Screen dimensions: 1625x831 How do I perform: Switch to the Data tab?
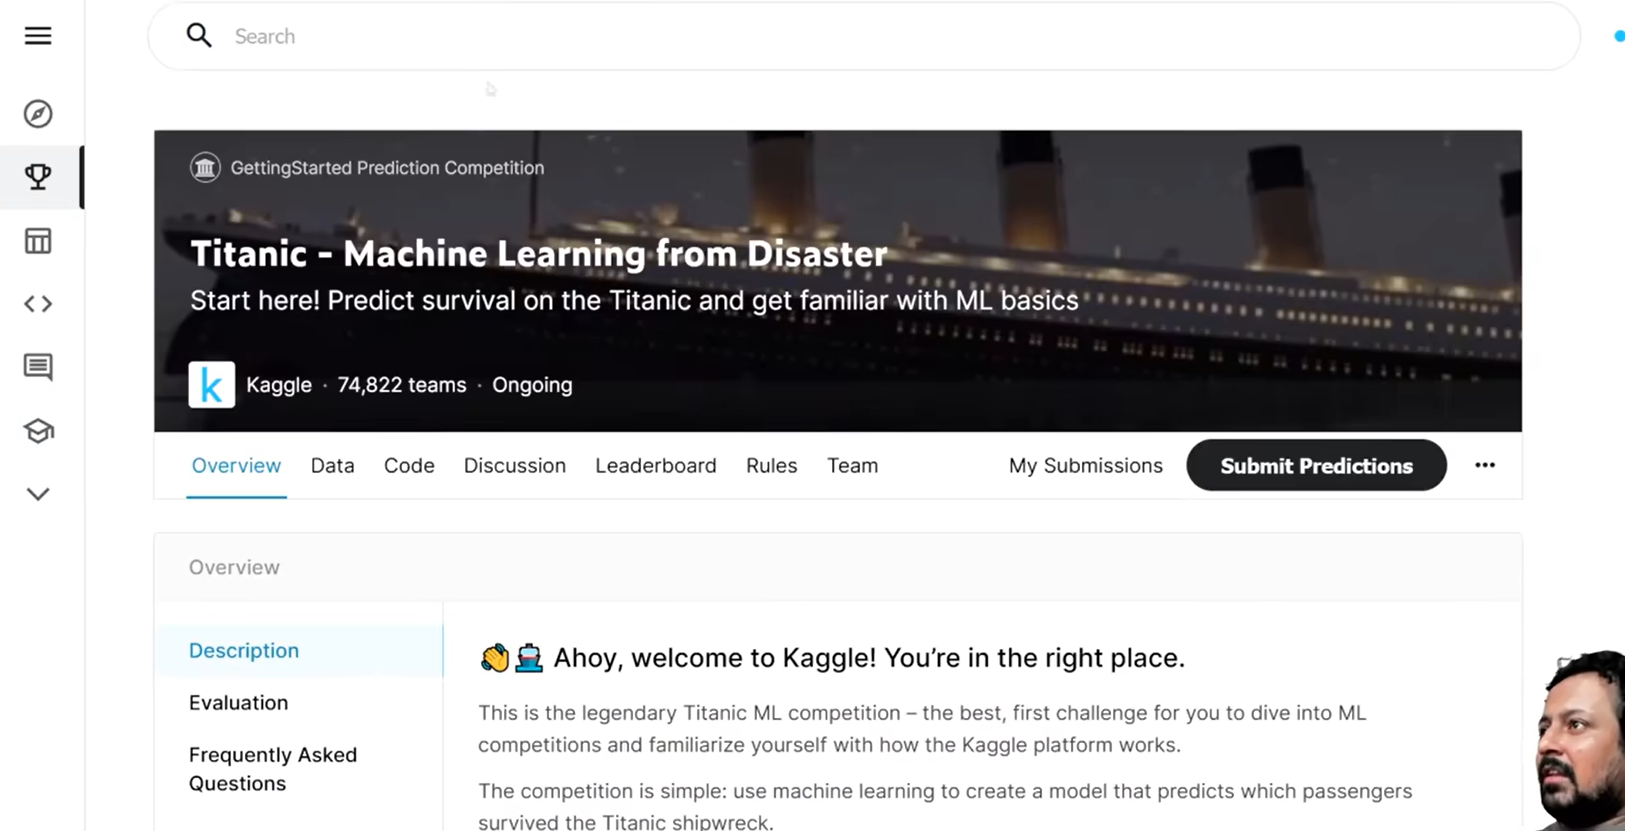coord(333,466)
